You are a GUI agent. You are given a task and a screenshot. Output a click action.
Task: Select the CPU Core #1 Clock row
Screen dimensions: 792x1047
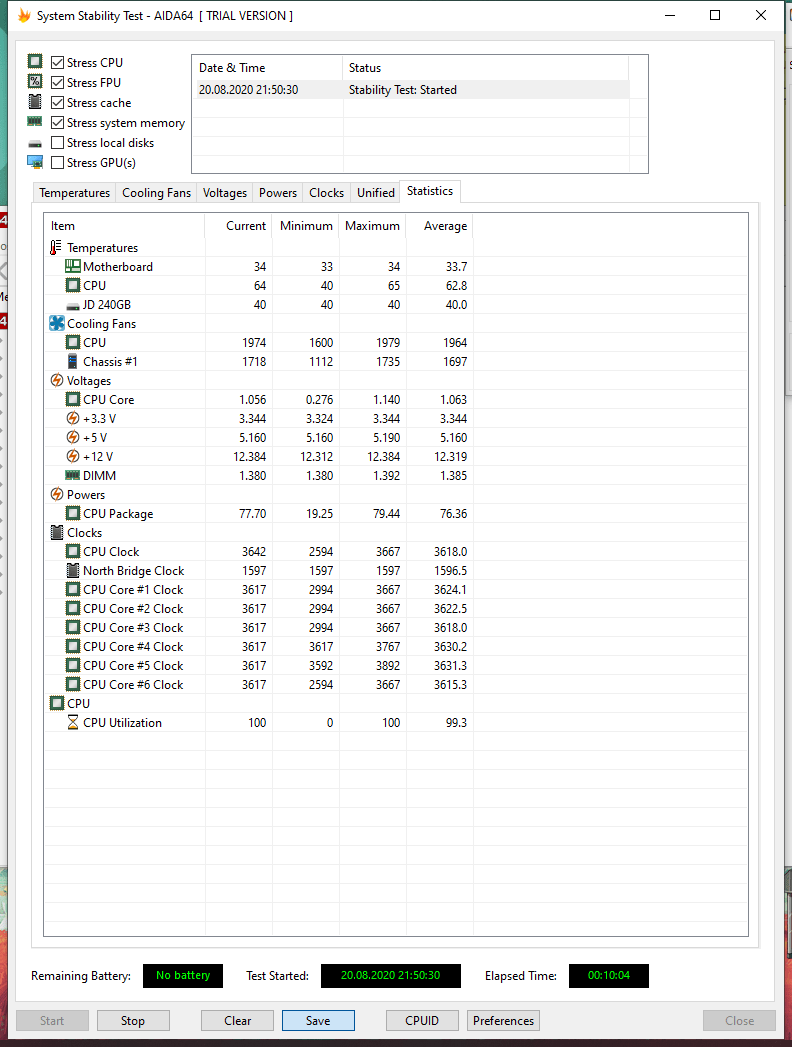pyautogui.click(x=258, y=590)
